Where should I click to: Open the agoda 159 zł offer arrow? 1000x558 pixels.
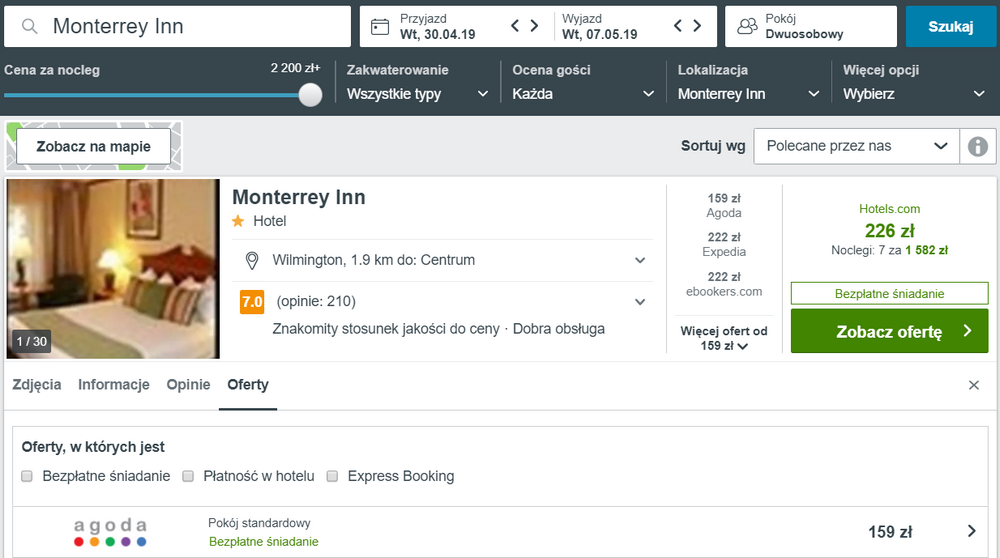(x=971, y=531)
